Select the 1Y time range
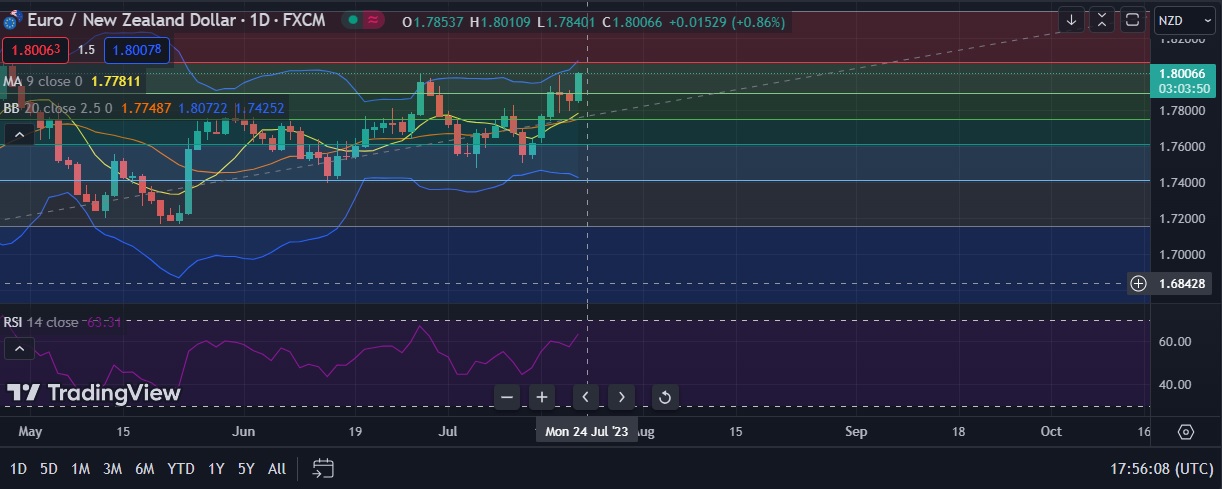1222x489 pixels. coord(216,468)
